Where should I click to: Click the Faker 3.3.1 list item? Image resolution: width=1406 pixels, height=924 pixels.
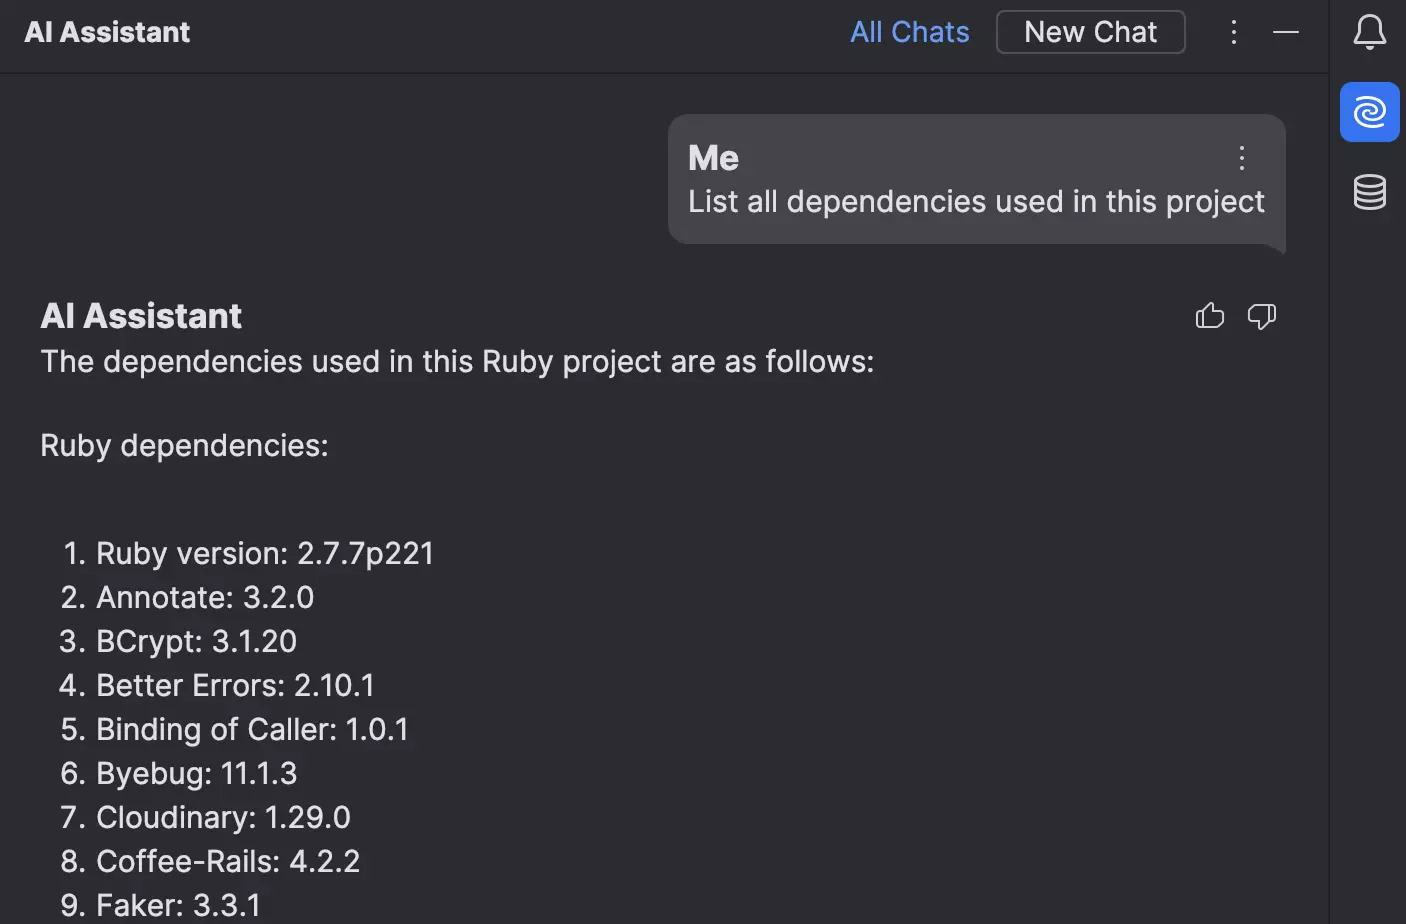pos(177,903)
